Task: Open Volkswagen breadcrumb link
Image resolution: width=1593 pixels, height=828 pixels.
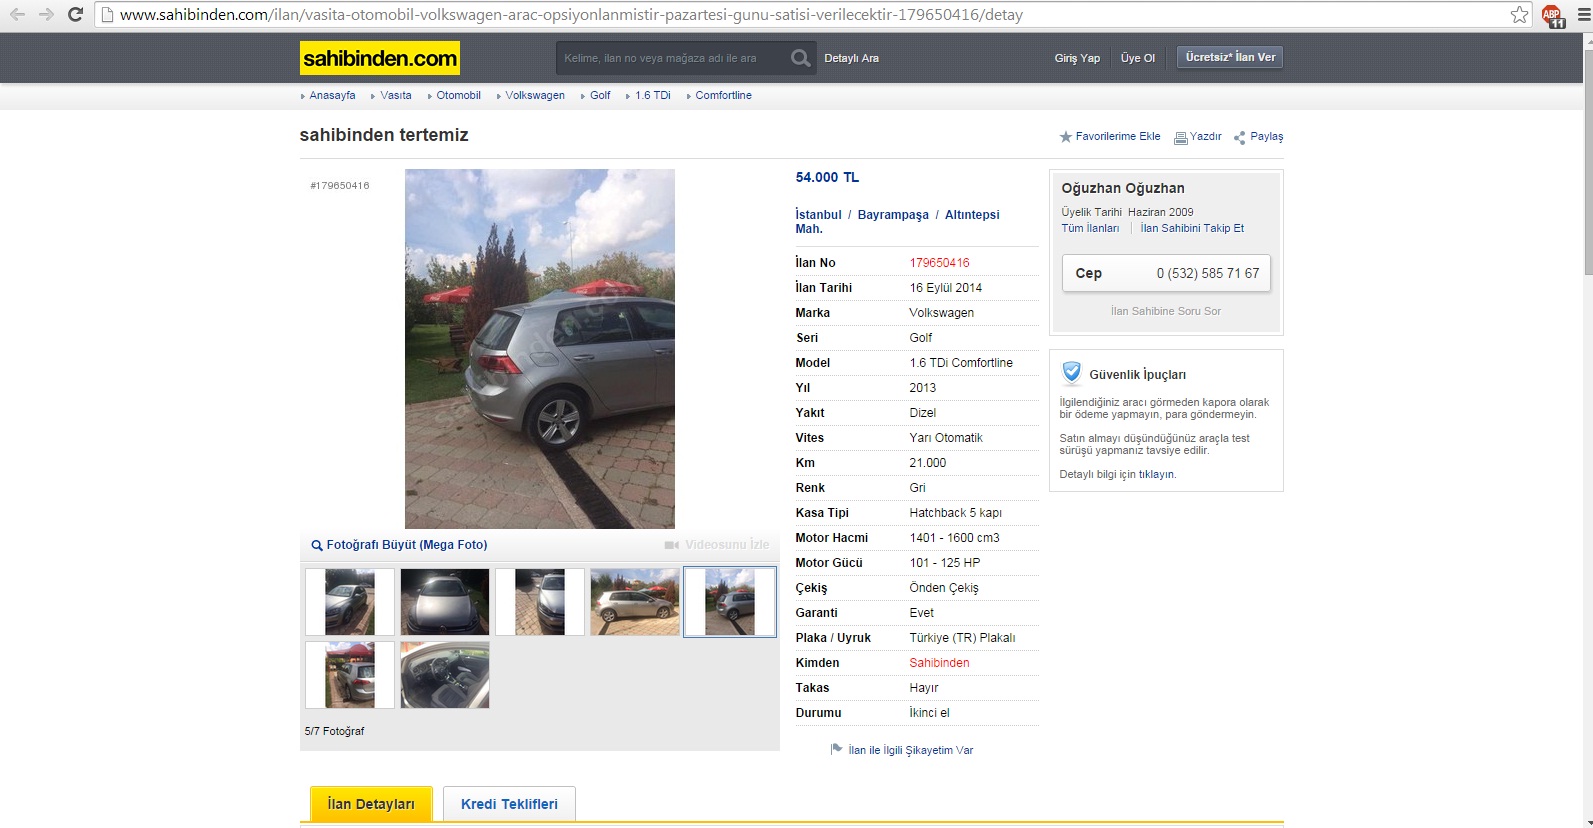Action: [535, 95]
